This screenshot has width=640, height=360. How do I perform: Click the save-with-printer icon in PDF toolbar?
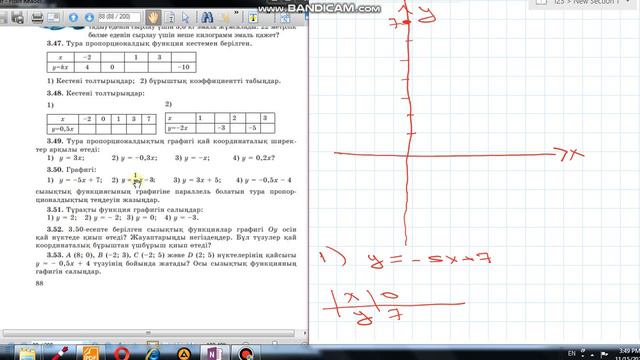(17, 18)
